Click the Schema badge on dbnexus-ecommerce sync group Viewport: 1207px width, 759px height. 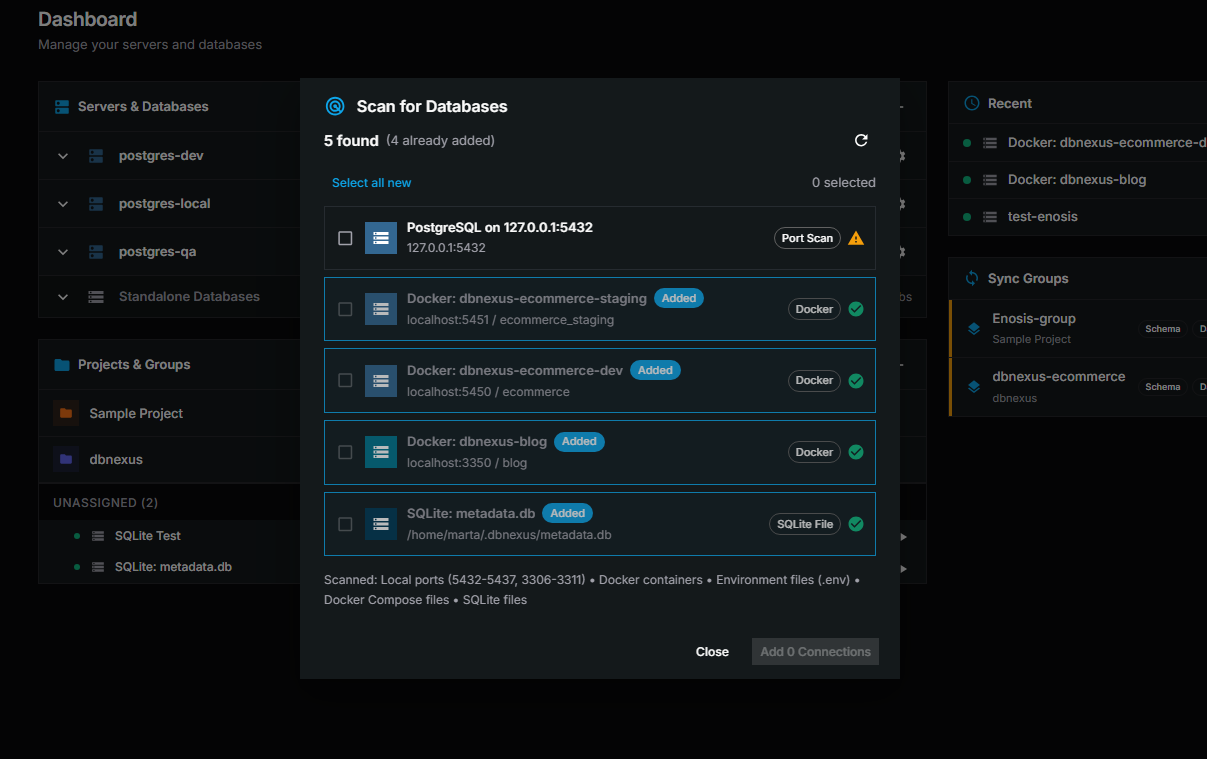tap(1162, 386)
